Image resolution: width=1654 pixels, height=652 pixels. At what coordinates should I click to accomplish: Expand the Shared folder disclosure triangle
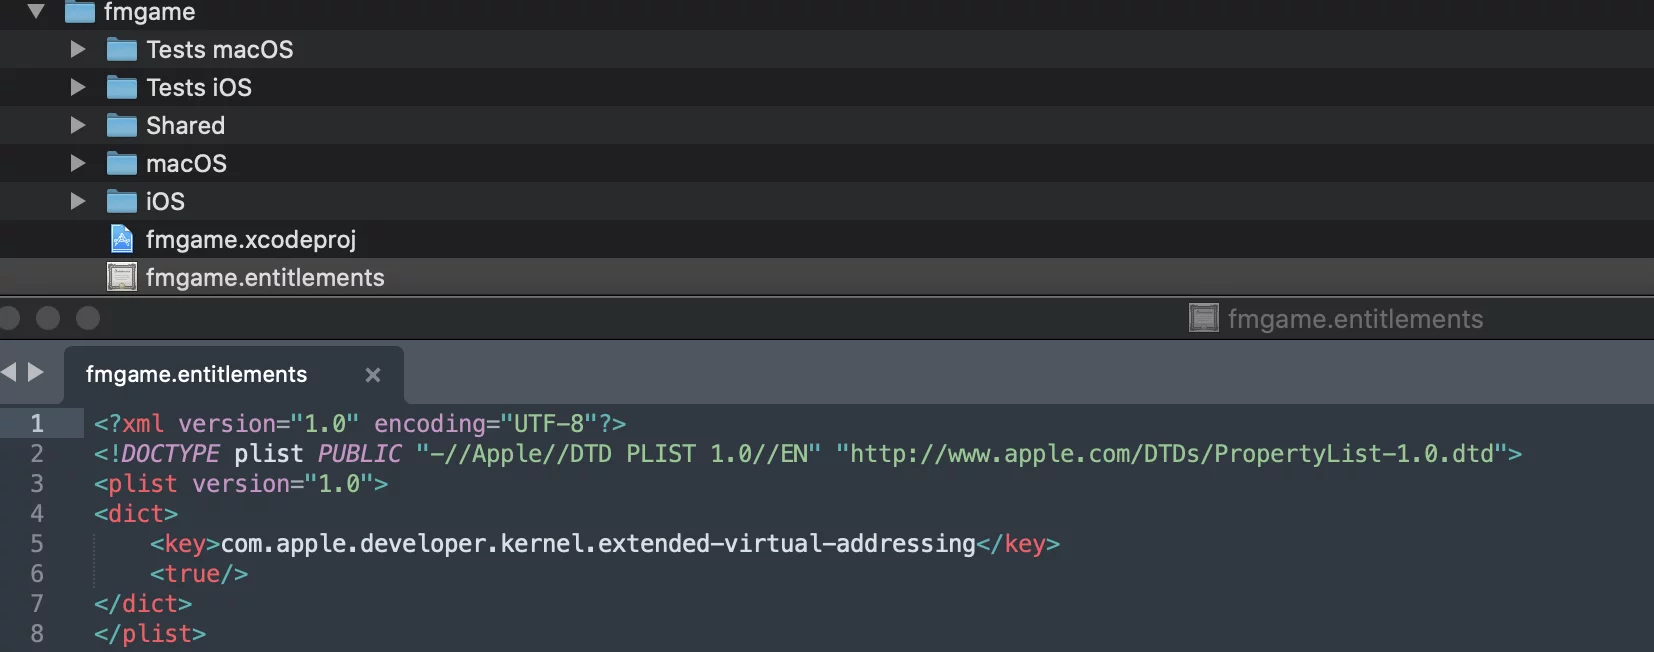tap(78, 125)
